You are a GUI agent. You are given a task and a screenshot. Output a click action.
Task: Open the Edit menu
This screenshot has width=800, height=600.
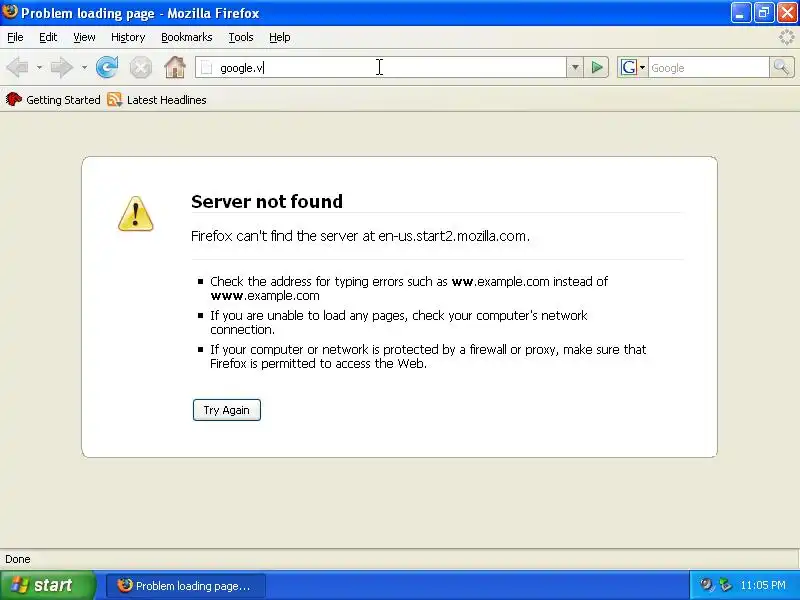click(48, 37)
